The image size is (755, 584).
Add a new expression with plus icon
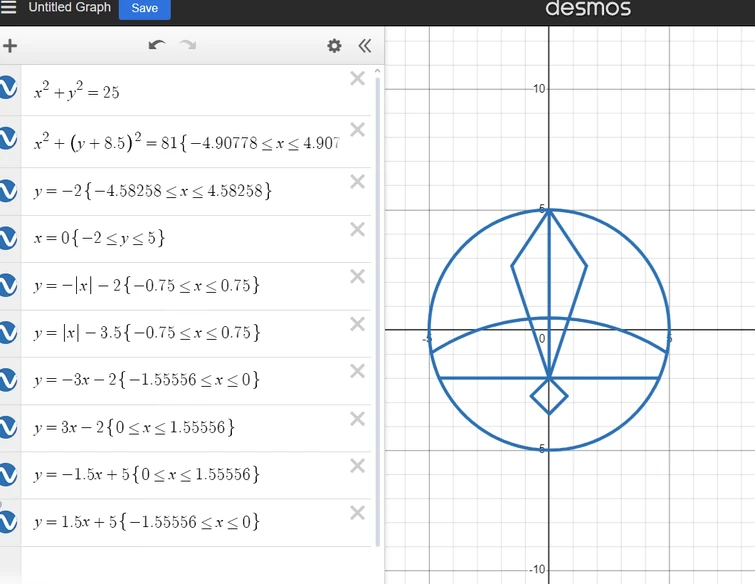click(10, 46)
